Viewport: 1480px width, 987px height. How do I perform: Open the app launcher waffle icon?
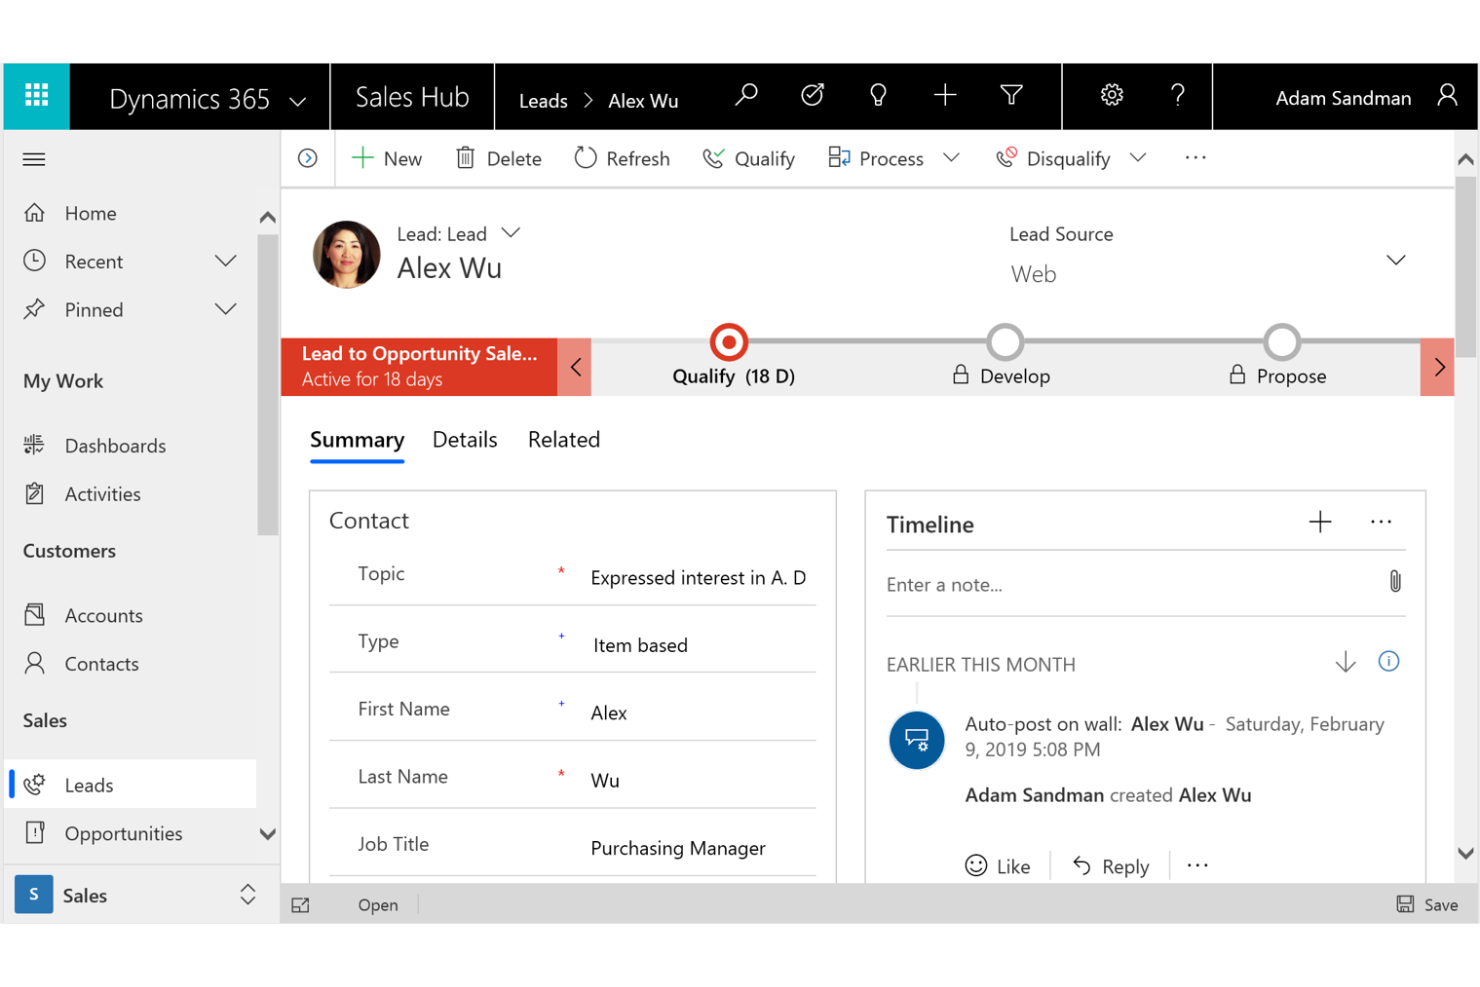tap(37, 96)
